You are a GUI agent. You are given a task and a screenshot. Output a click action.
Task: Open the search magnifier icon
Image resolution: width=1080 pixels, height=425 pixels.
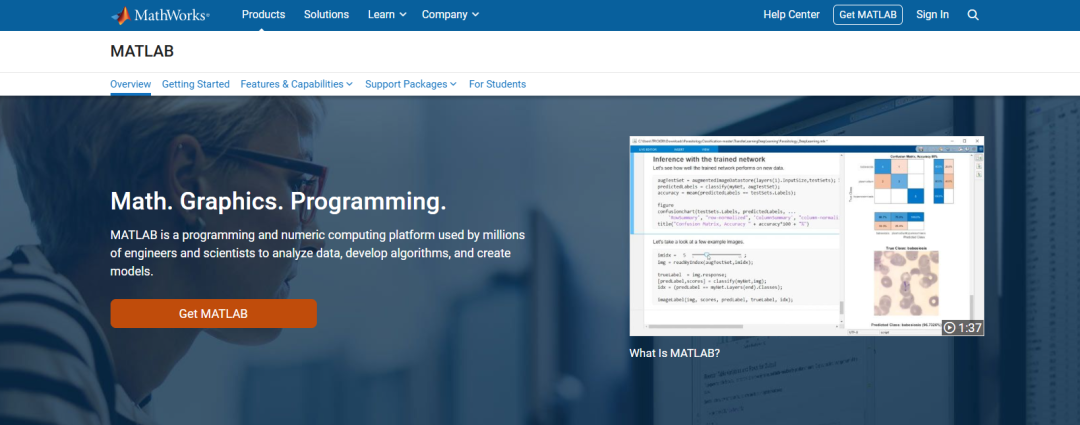(973, 14)
